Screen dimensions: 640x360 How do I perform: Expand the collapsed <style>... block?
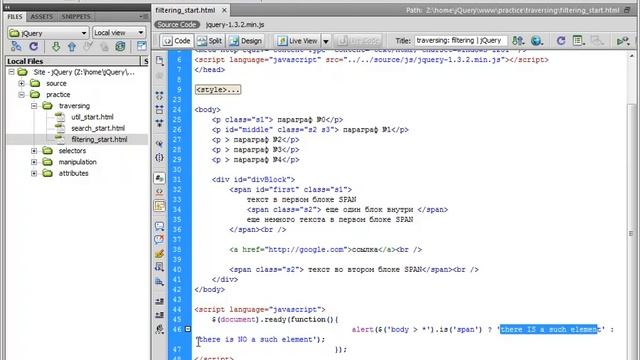coord(218,90)
